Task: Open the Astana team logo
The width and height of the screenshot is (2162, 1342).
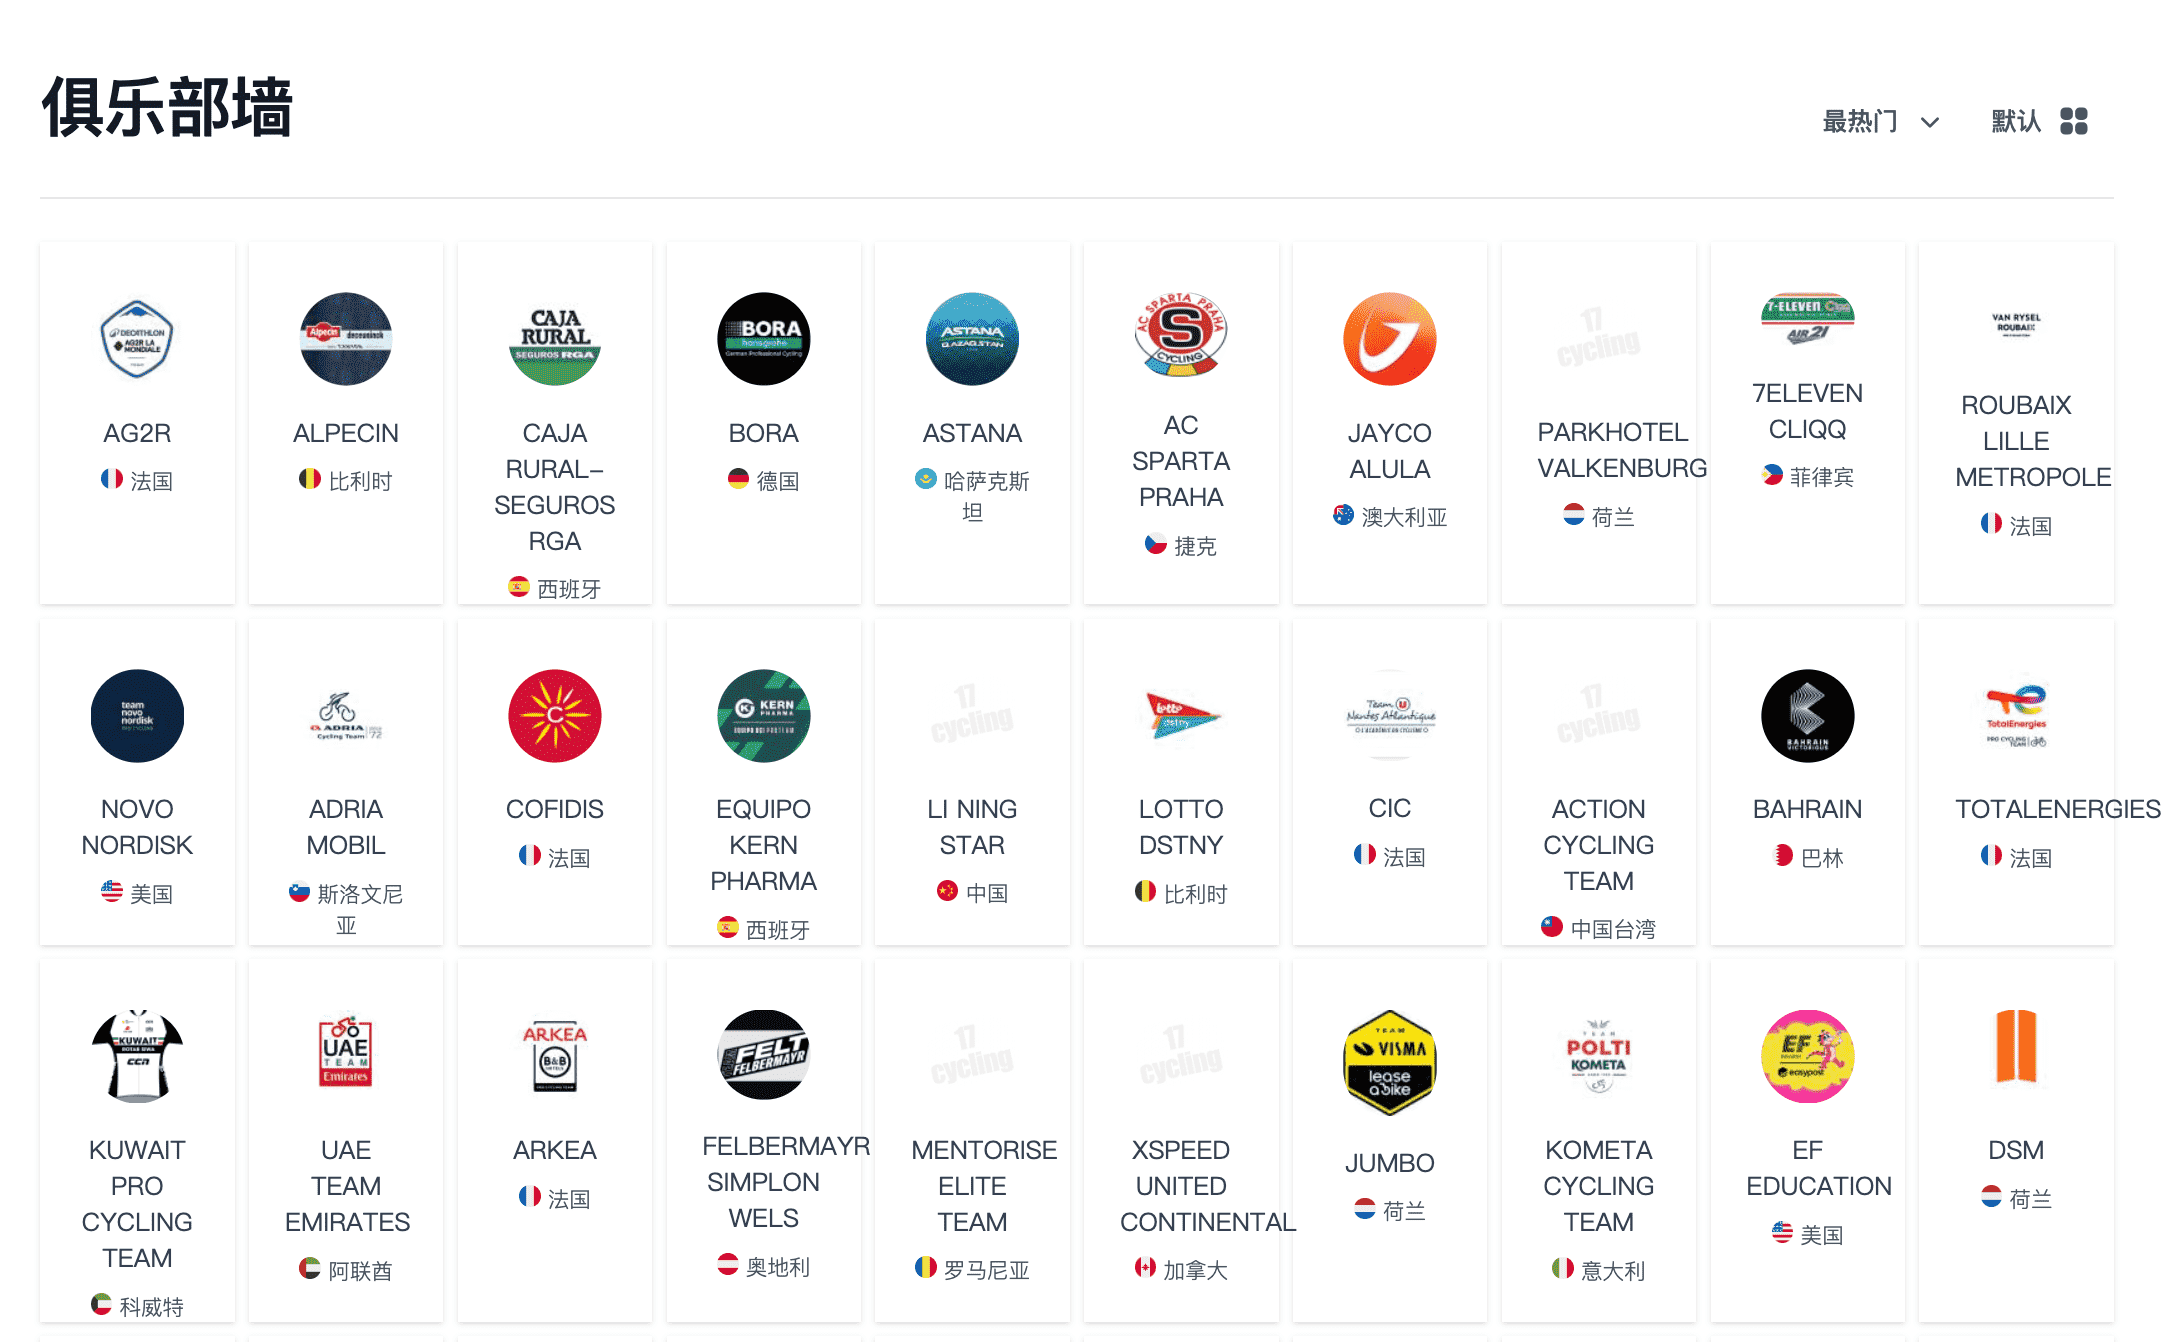Action: pos(972,339)
